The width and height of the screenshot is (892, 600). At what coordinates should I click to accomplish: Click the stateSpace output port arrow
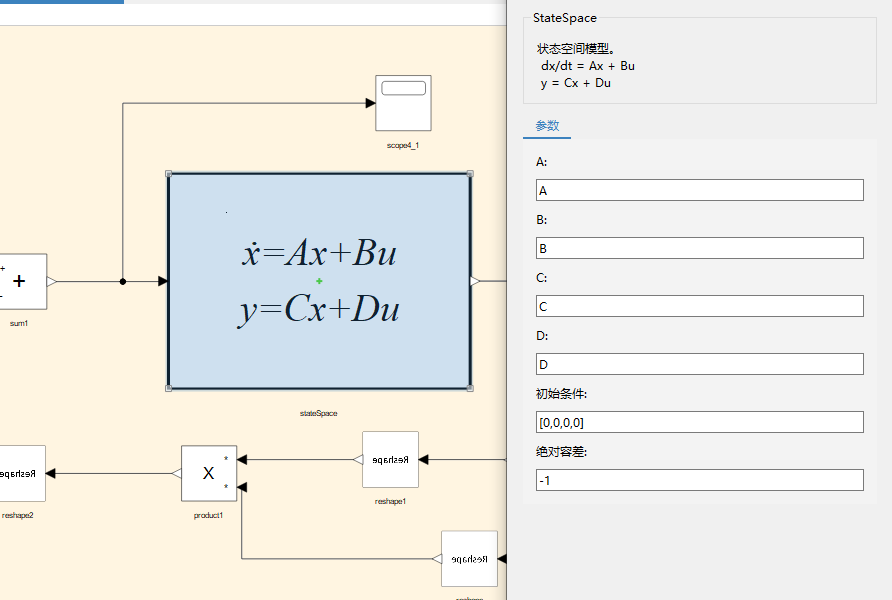pyautogui.click(x=476, y=281)
